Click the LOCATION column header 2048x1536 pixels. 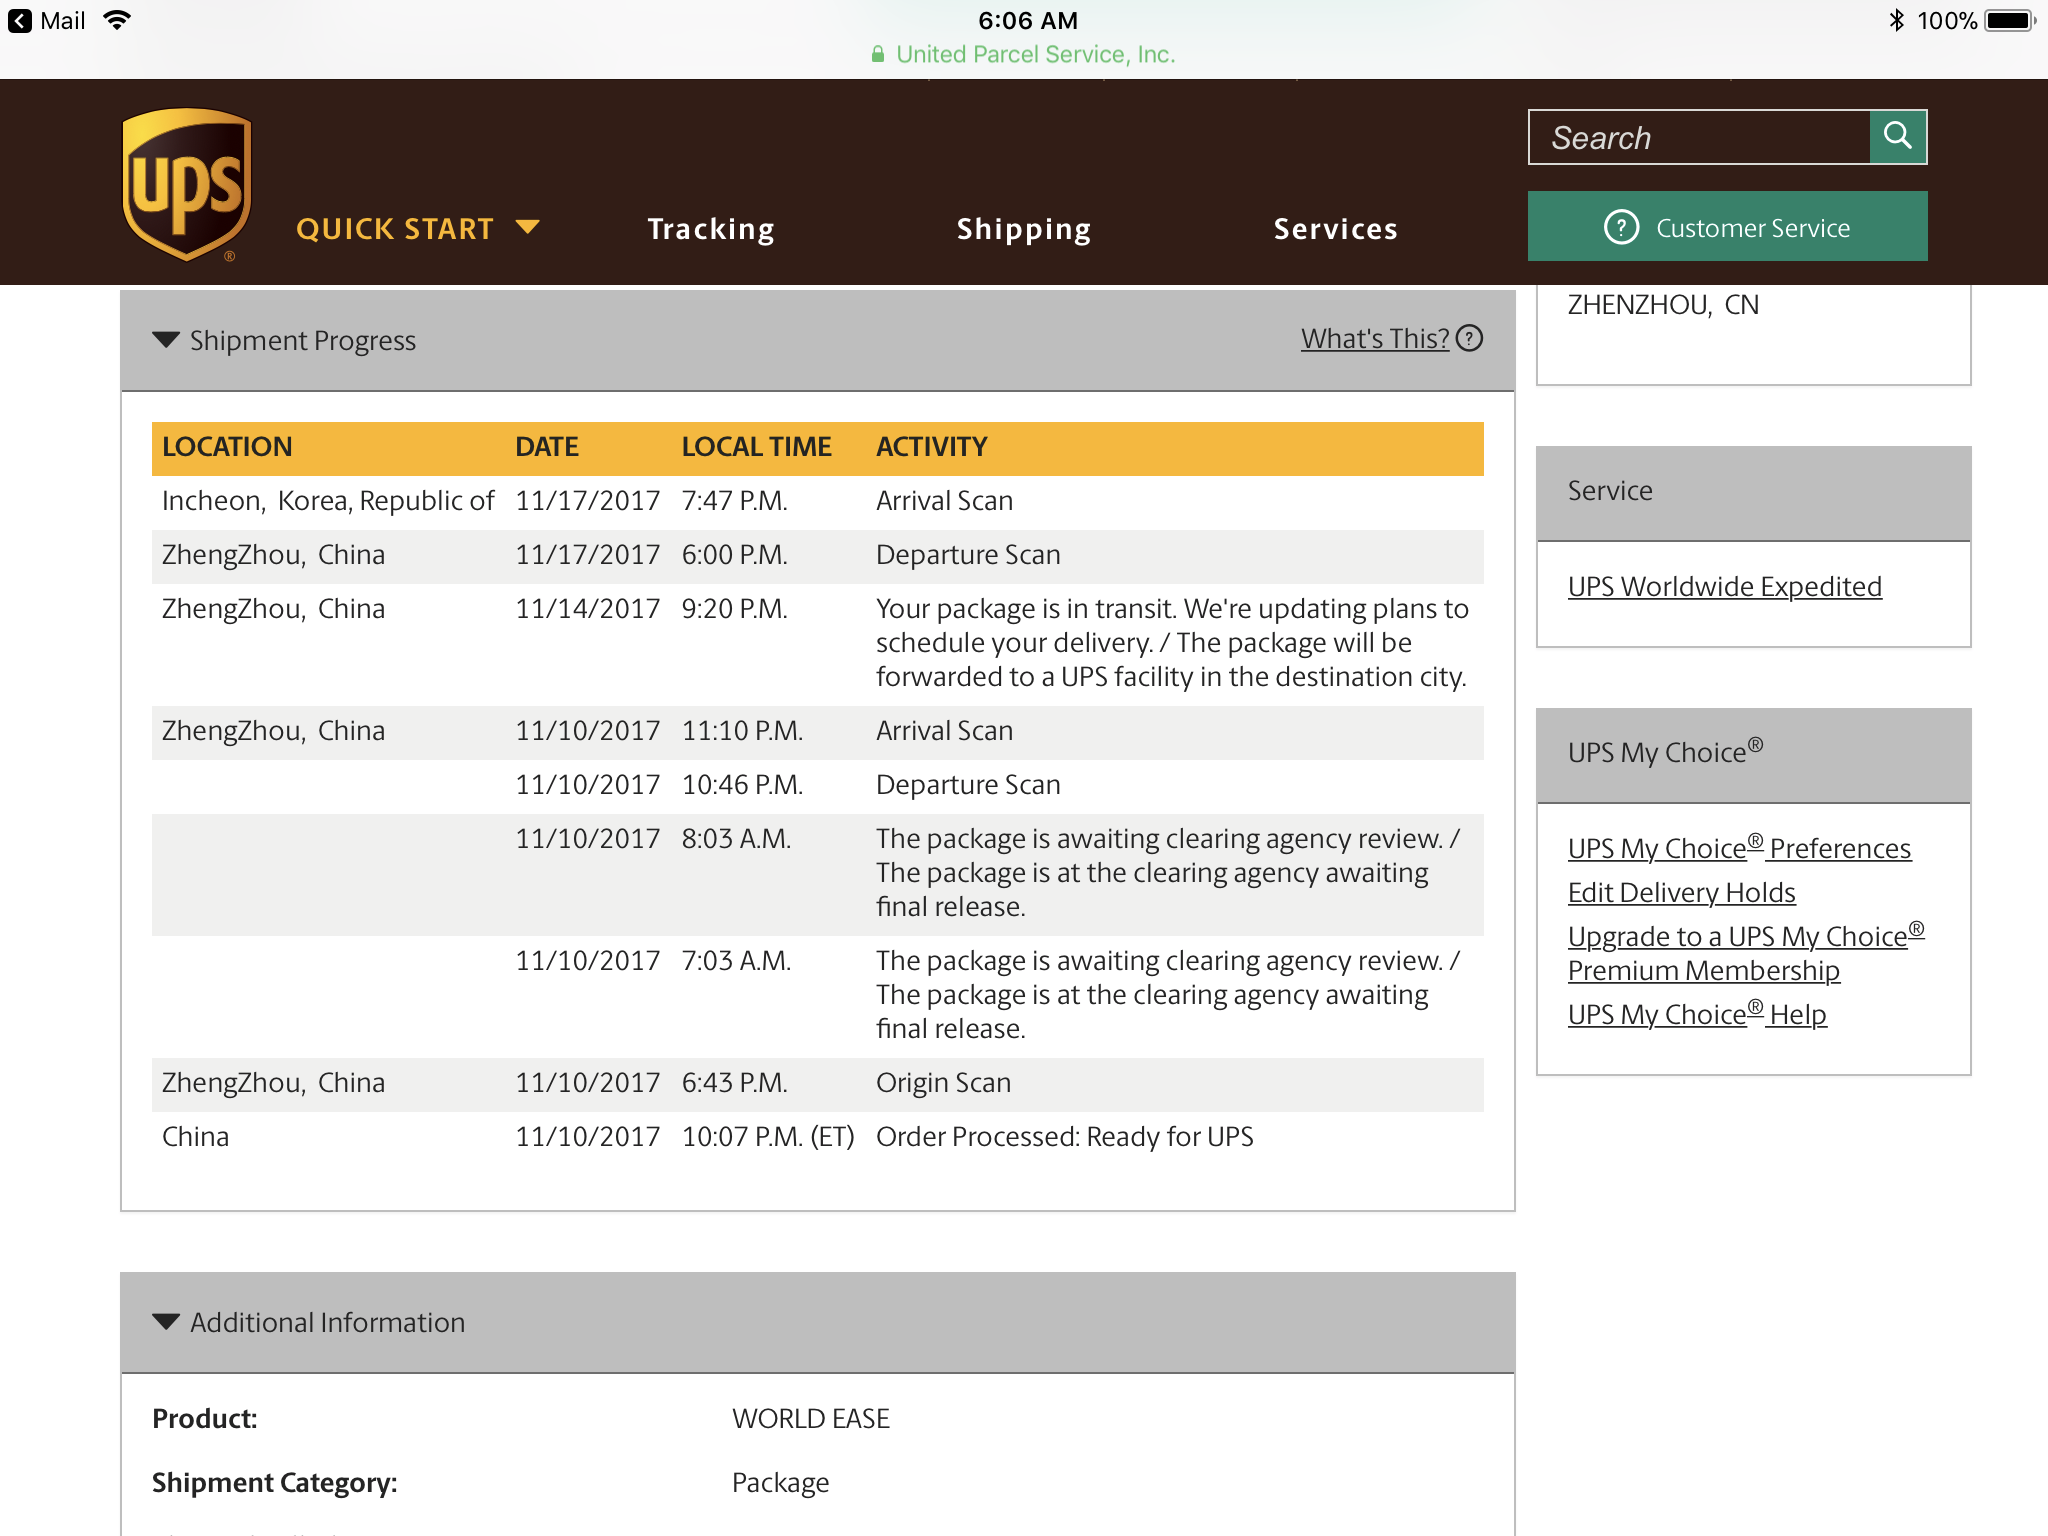pyautogui.click(x=227, y=447)
